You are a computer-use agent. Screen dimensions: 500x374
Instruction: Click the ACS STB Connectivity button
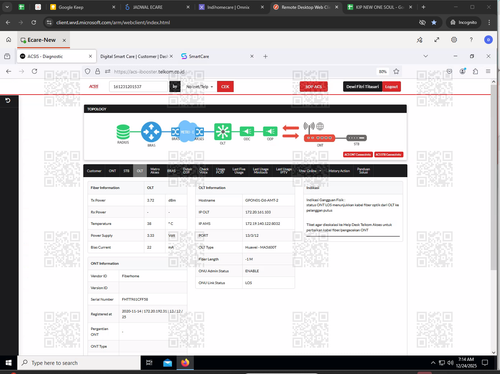(389, 155)
